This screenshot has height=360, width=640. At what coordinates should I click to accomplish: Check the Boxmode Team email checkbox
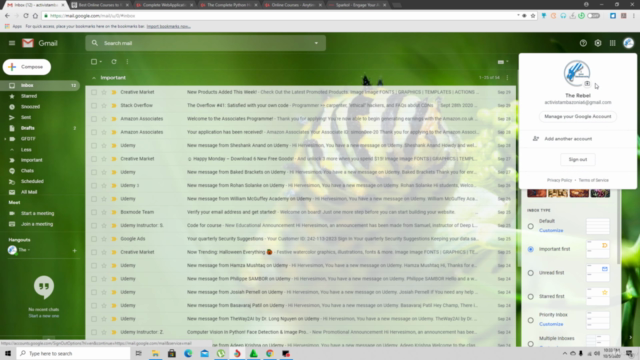pyautogui.click(x=94, y=212)
